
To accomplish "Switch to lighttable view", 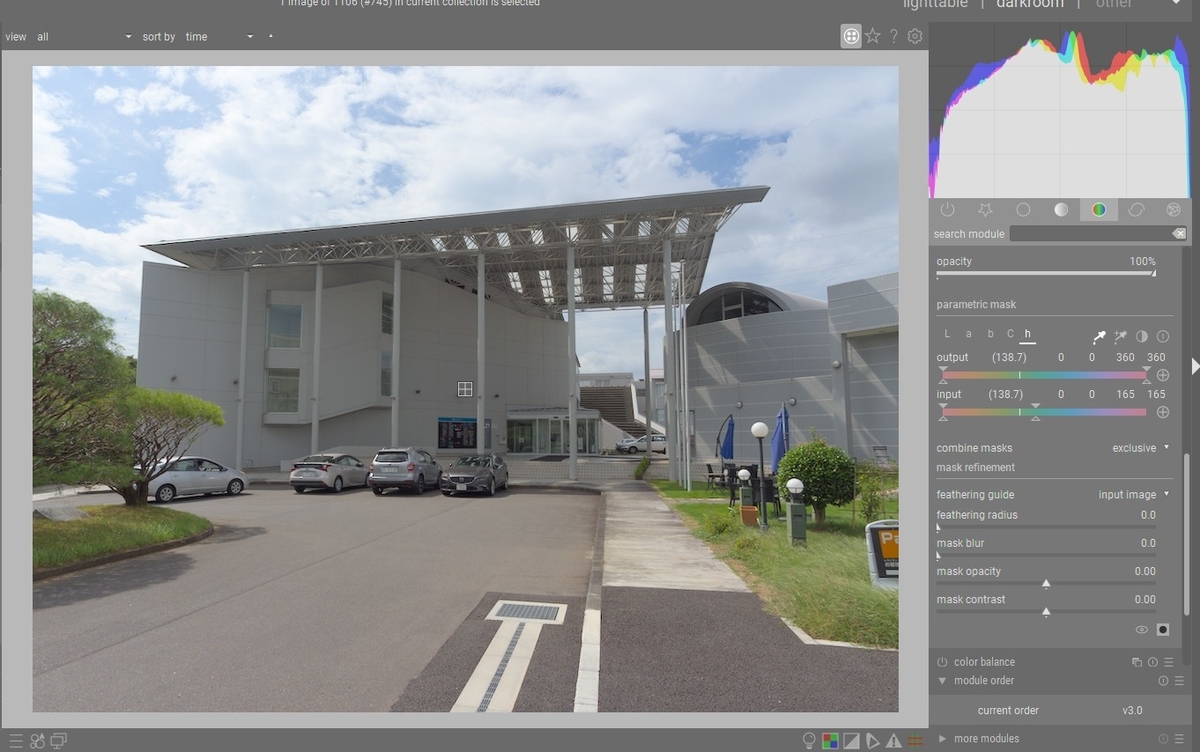I will coord(936,4).
